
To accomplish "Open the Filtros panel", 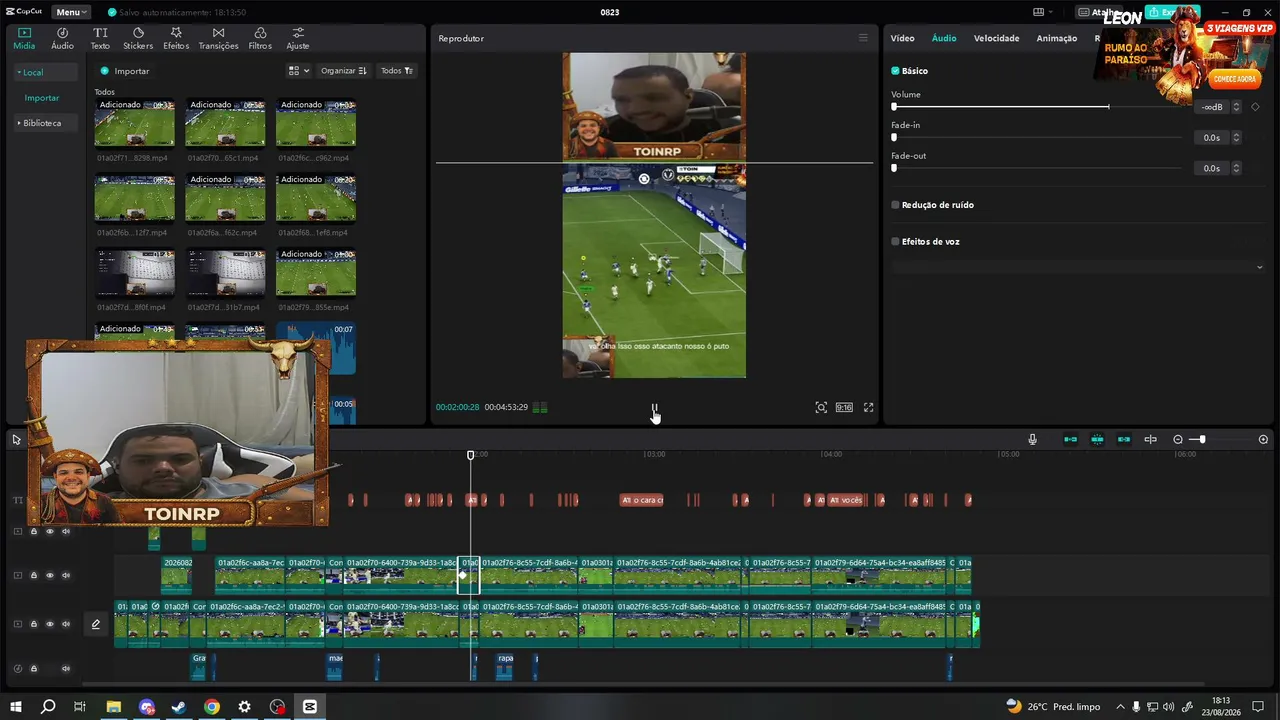I will point(260,38).
